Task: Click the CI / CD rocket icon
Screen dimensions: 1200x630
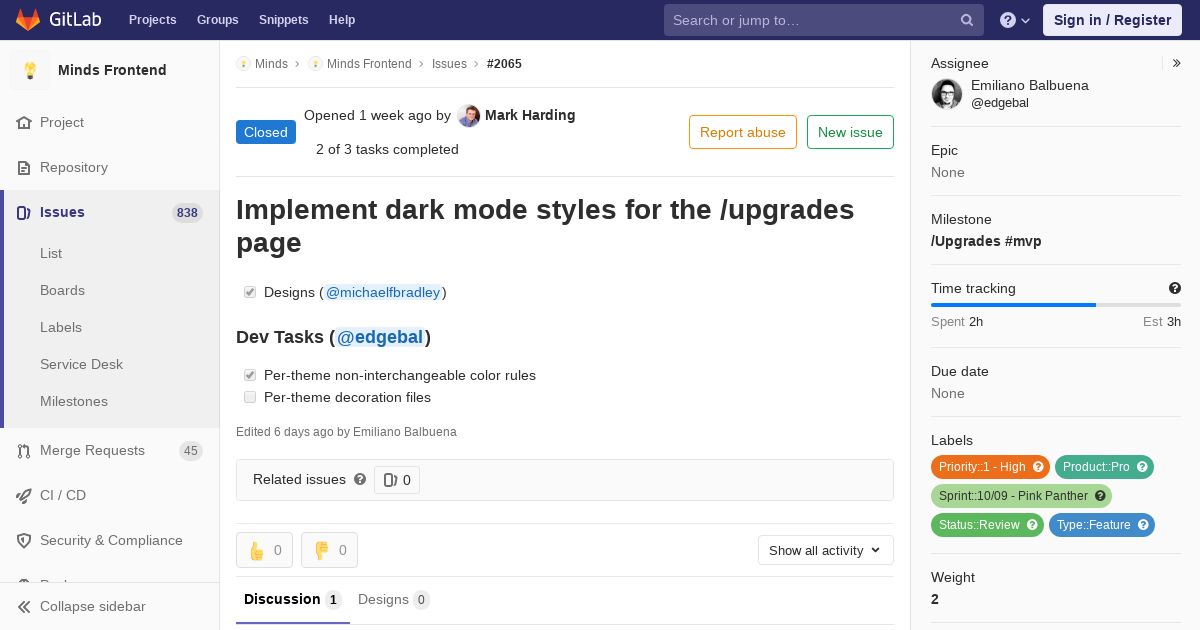Action: (24, 495)
